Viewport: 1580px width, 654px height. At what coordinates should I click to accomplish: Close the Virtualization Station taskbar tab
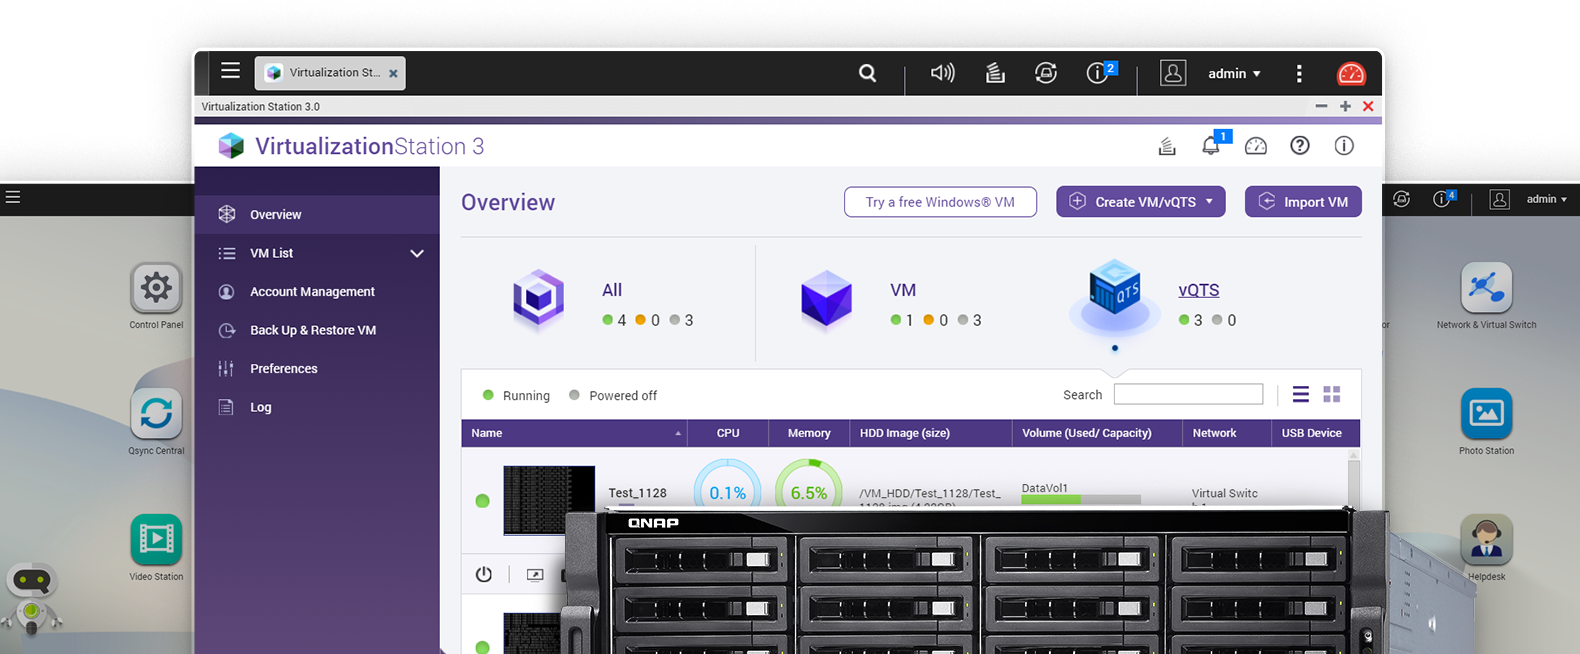(x=393, y=73)
